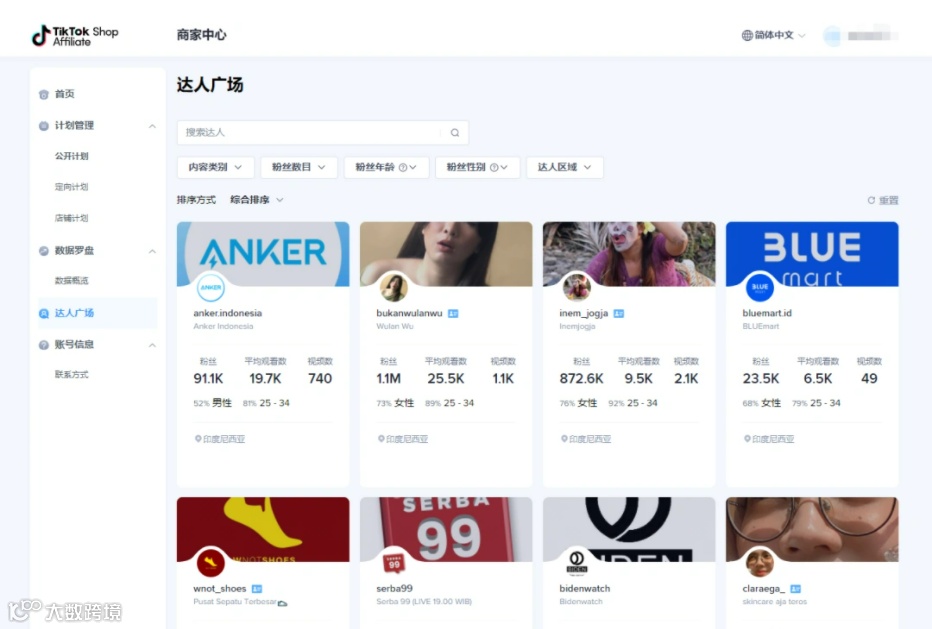Screen dimensions: 932x629
Task: Click the 搜索达人 search input field
Action: point(323,133)
